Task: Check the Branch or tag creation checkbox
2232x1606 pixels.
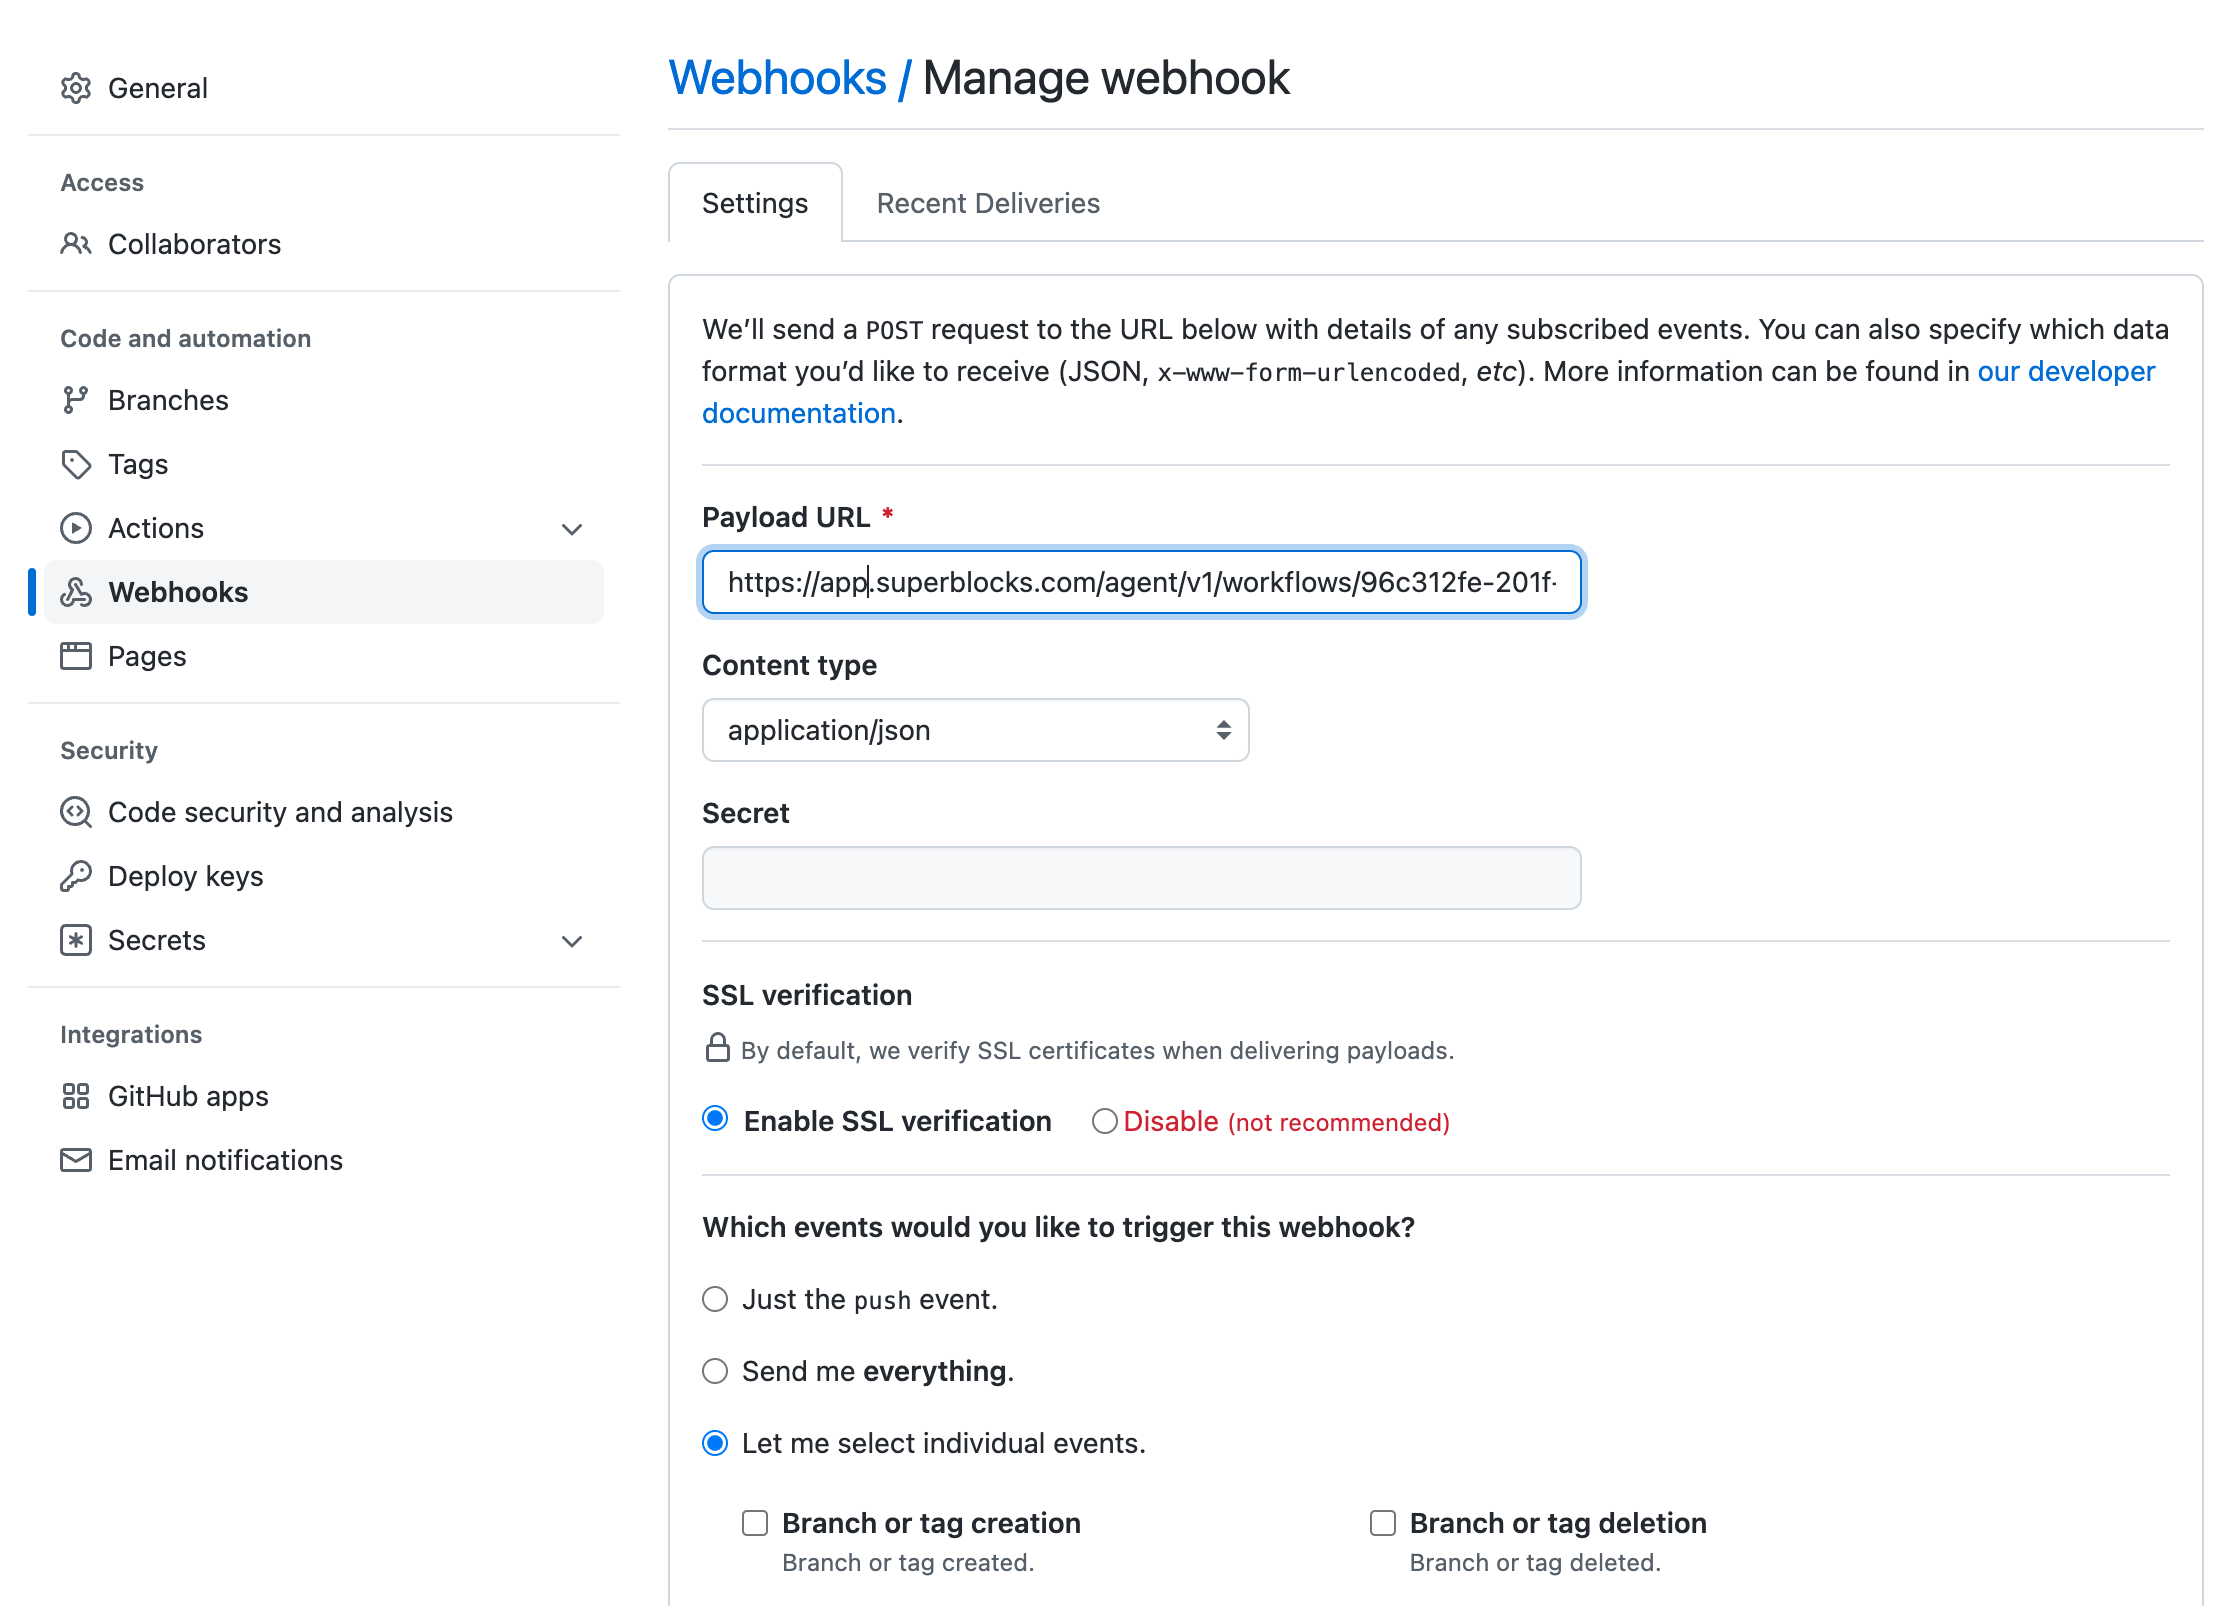Action: [755, 1523]
